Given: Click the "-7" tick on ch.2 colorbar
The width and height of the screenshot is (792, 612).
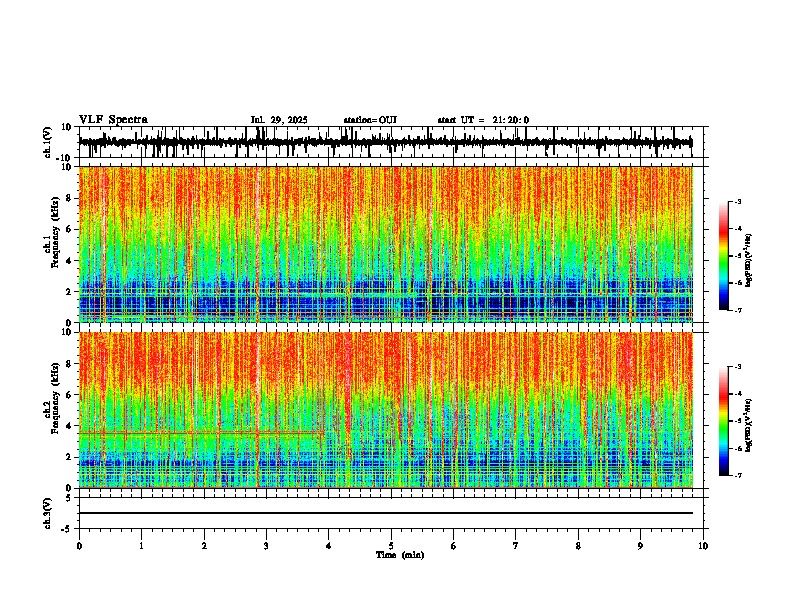Looking at the screenshot, I should tap(737, 475).
